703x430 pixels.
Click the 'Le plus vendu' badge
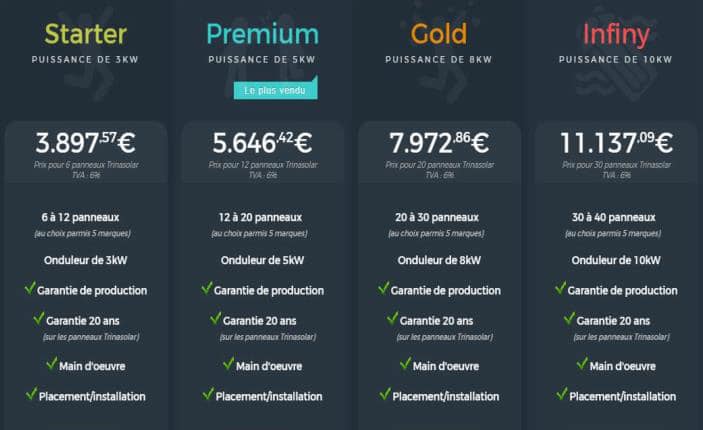click(x=275, y=89)
